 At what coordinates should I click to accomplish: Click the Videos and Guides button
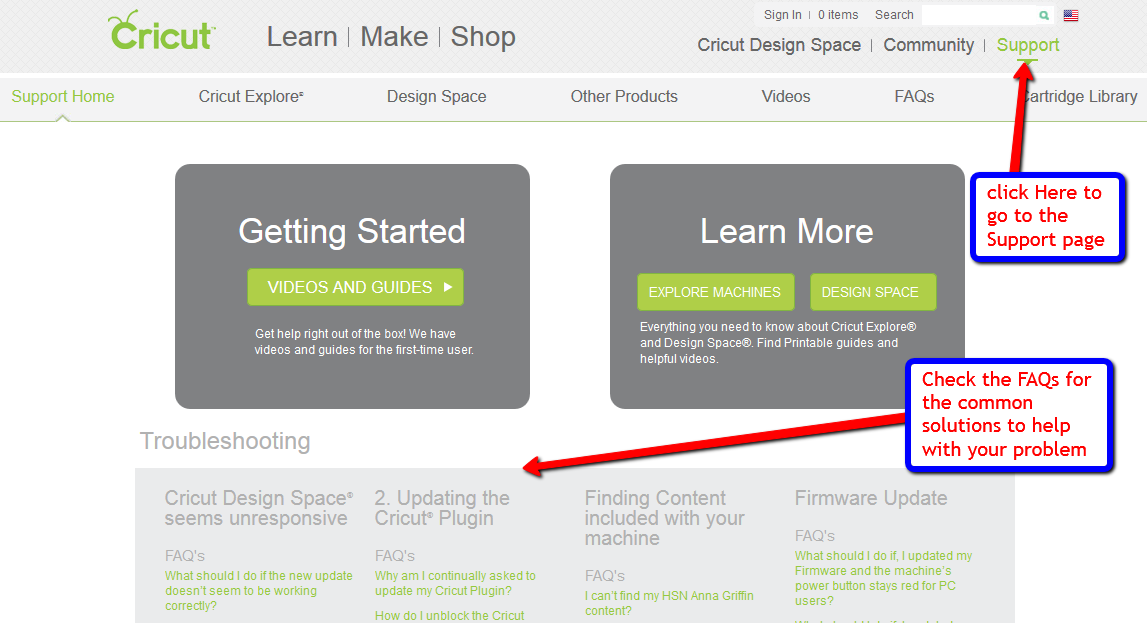click(356, 287)
